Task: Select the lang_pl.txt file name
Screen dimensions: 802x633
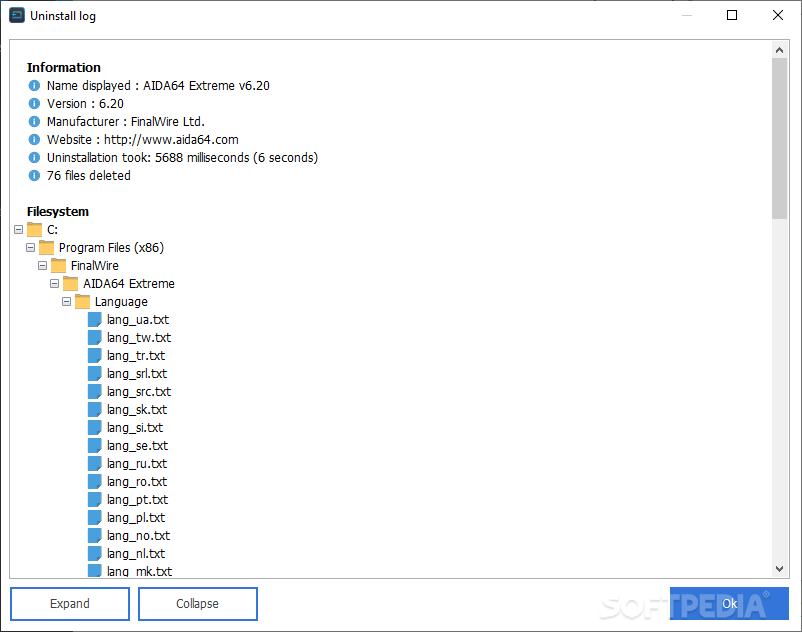Action: pos(136,517)
